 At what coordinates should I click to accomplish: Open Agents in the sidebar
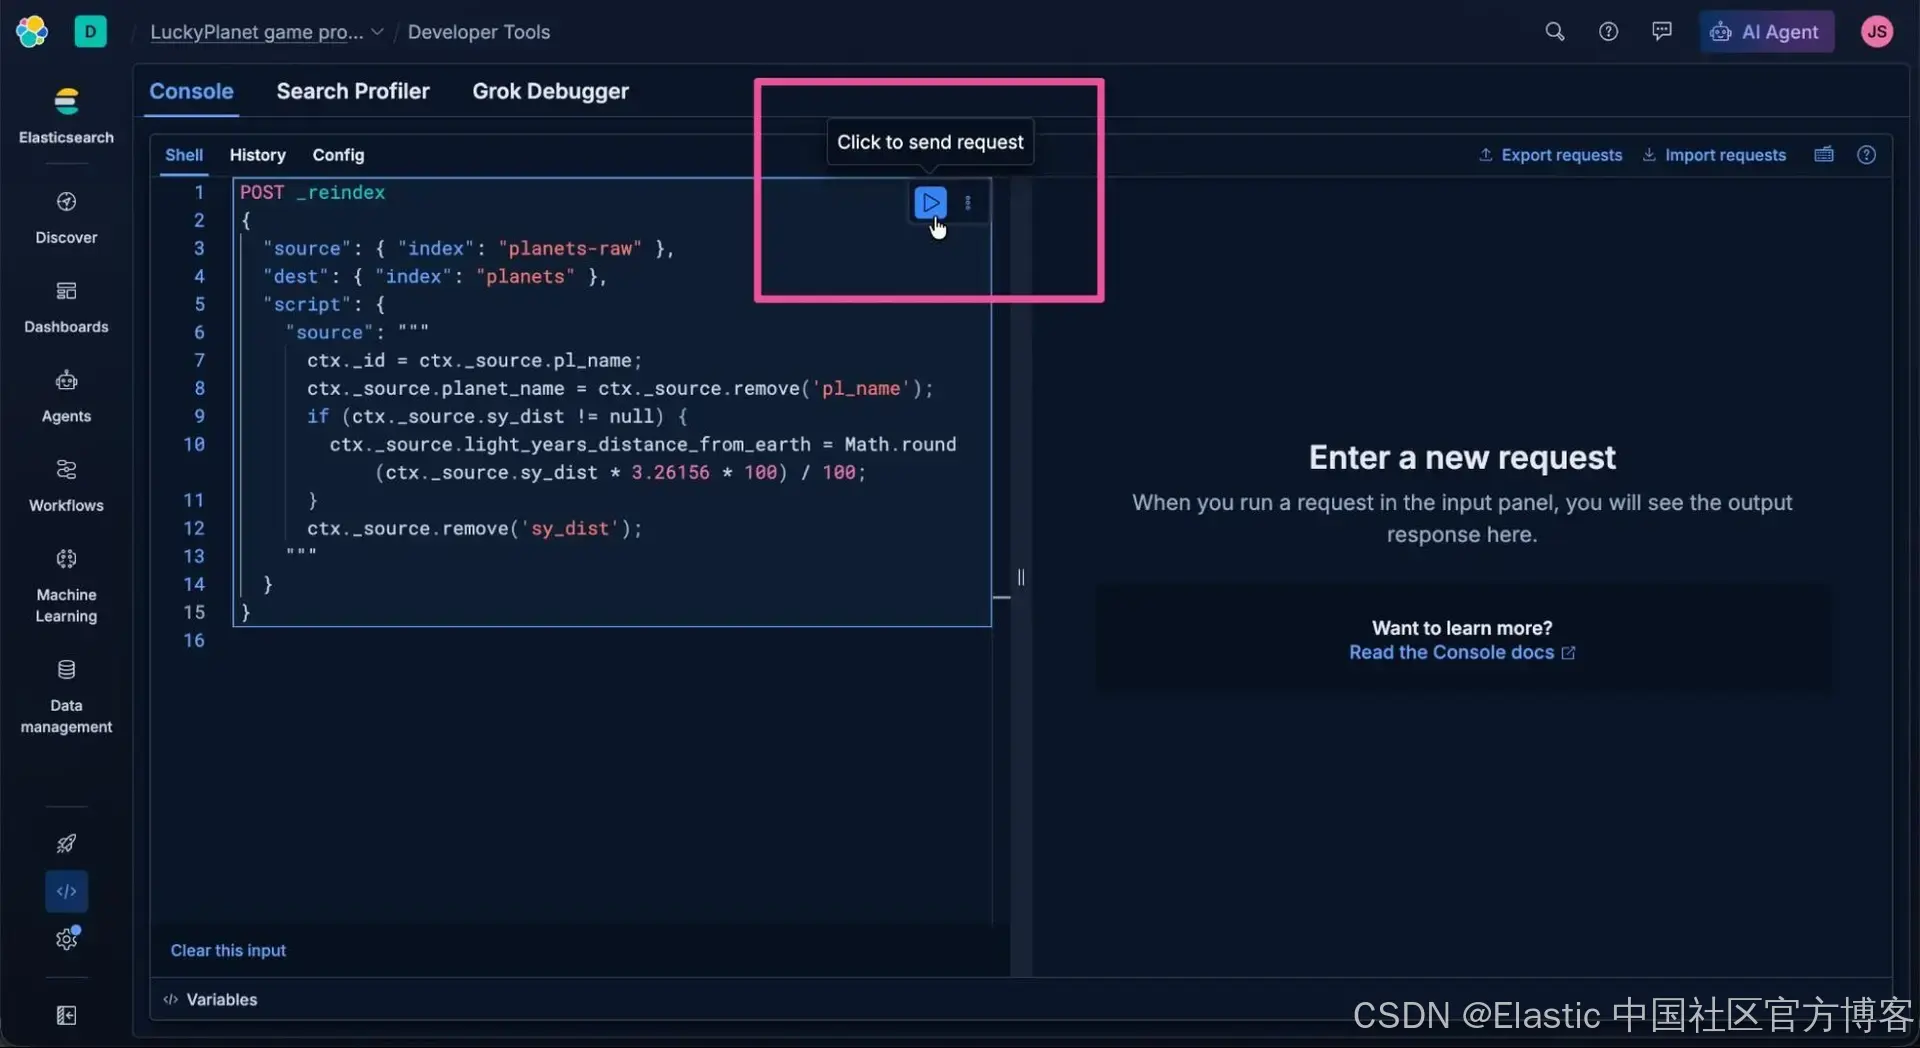[x=66, y=397]
